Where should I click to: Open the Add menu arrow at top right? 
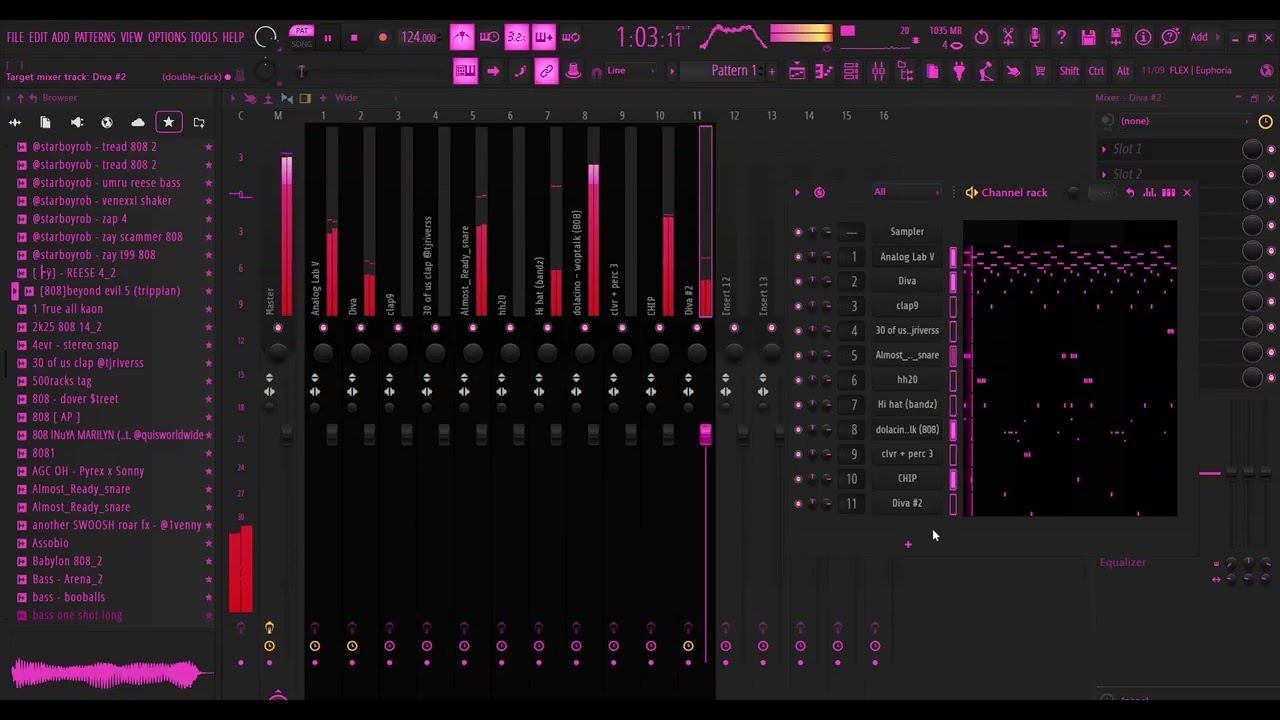1219,37
